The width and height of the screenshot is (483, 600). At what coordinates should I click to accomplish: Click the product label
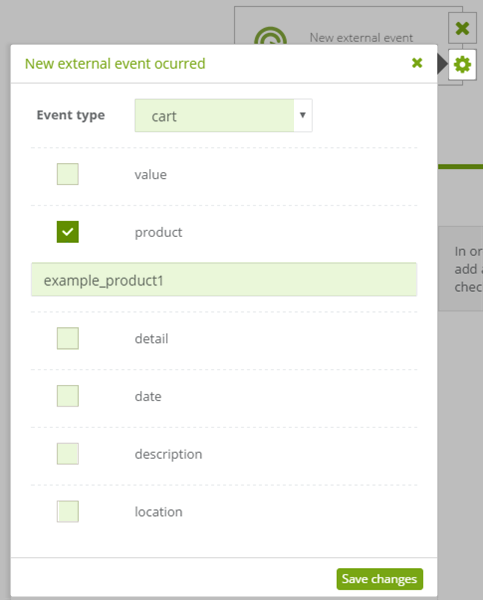tap(158, 232)
